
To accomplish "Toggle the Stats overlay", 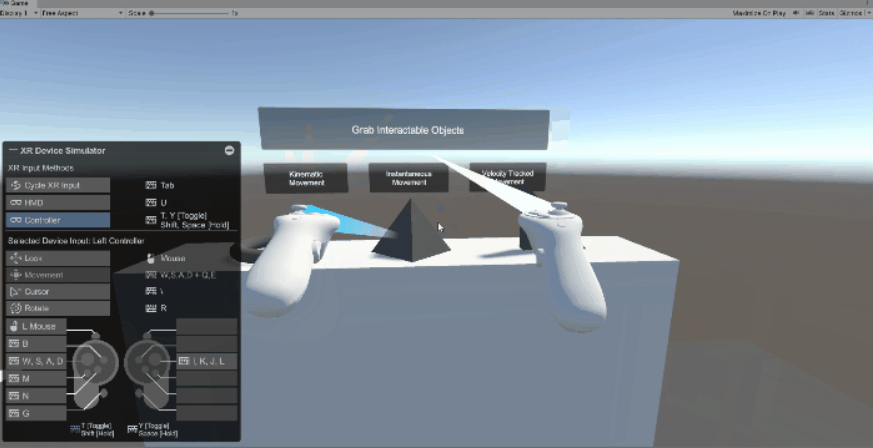I will pyautogui.click(x=826, y=14).
